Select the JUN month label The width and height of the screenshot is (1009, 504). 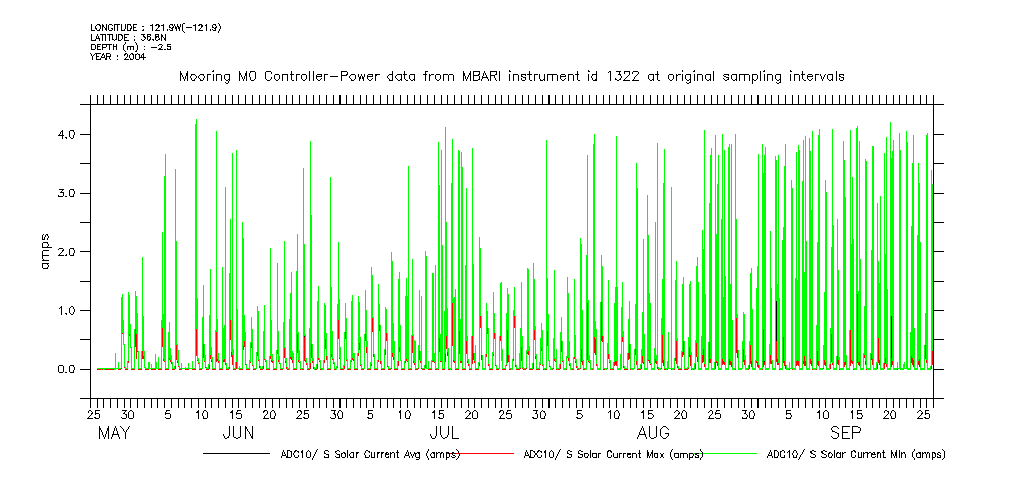tap(237, 434)
